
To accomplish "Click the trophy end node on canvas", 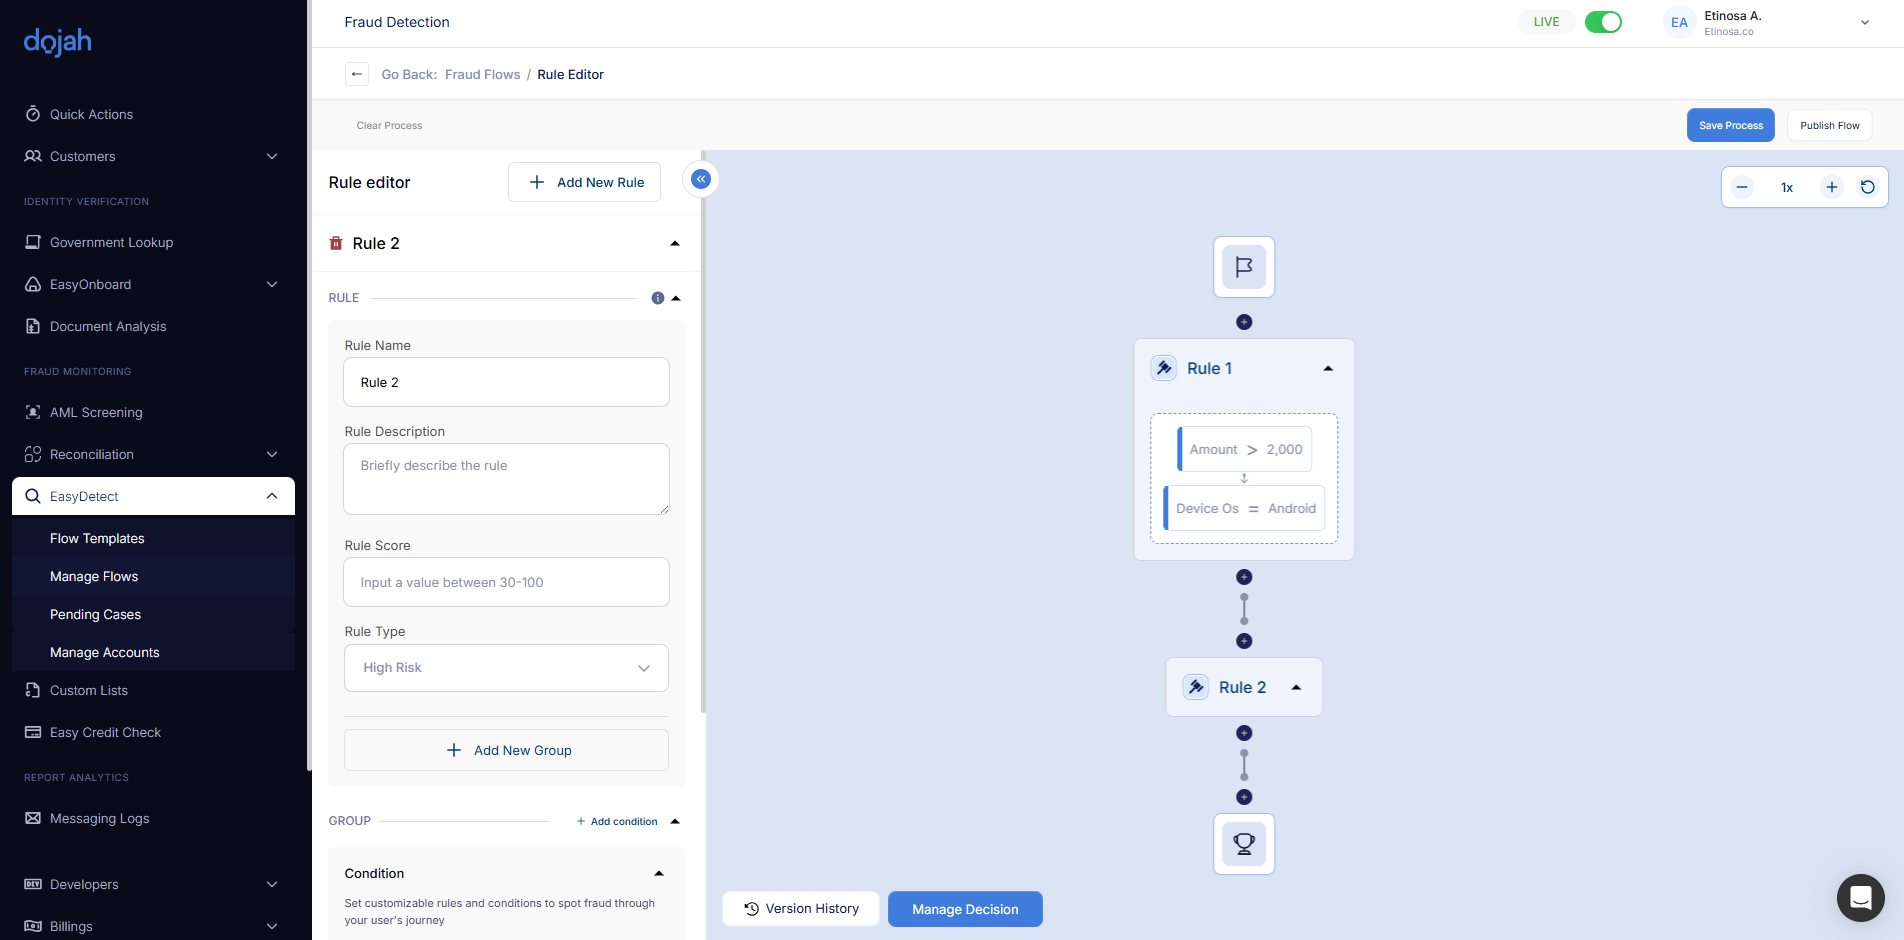I will pos(1244,844).
